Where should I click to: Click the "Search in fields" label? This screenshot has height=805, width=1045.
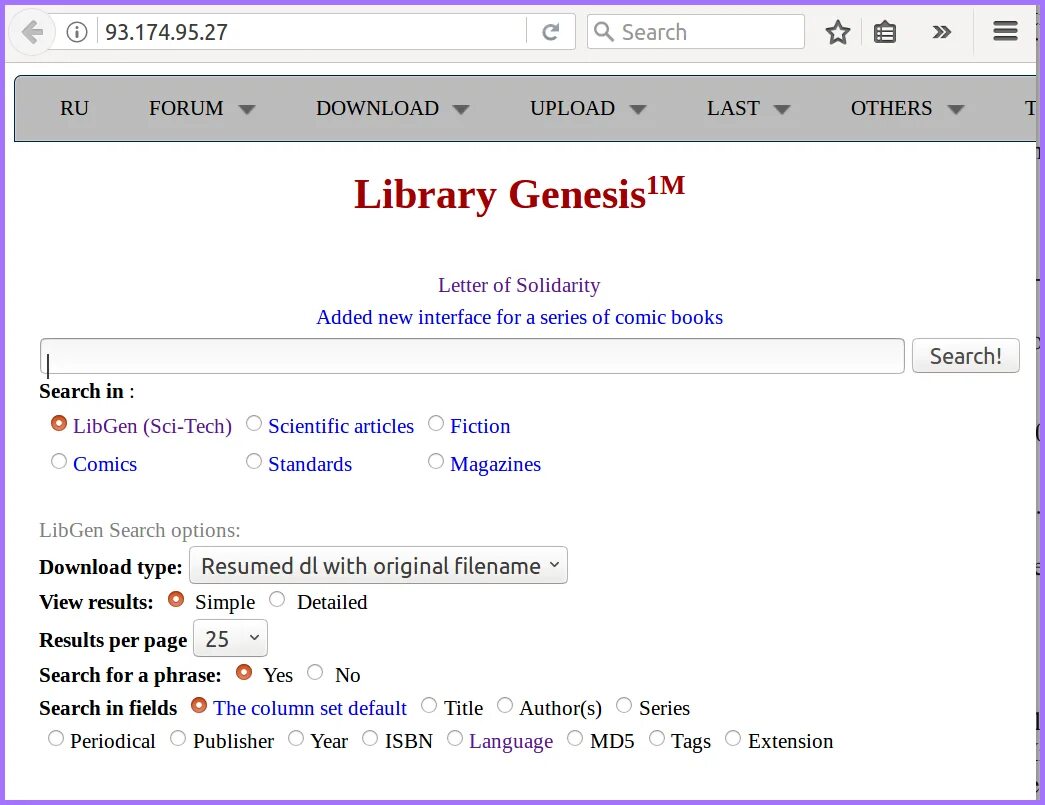click(x=108, y=708)
